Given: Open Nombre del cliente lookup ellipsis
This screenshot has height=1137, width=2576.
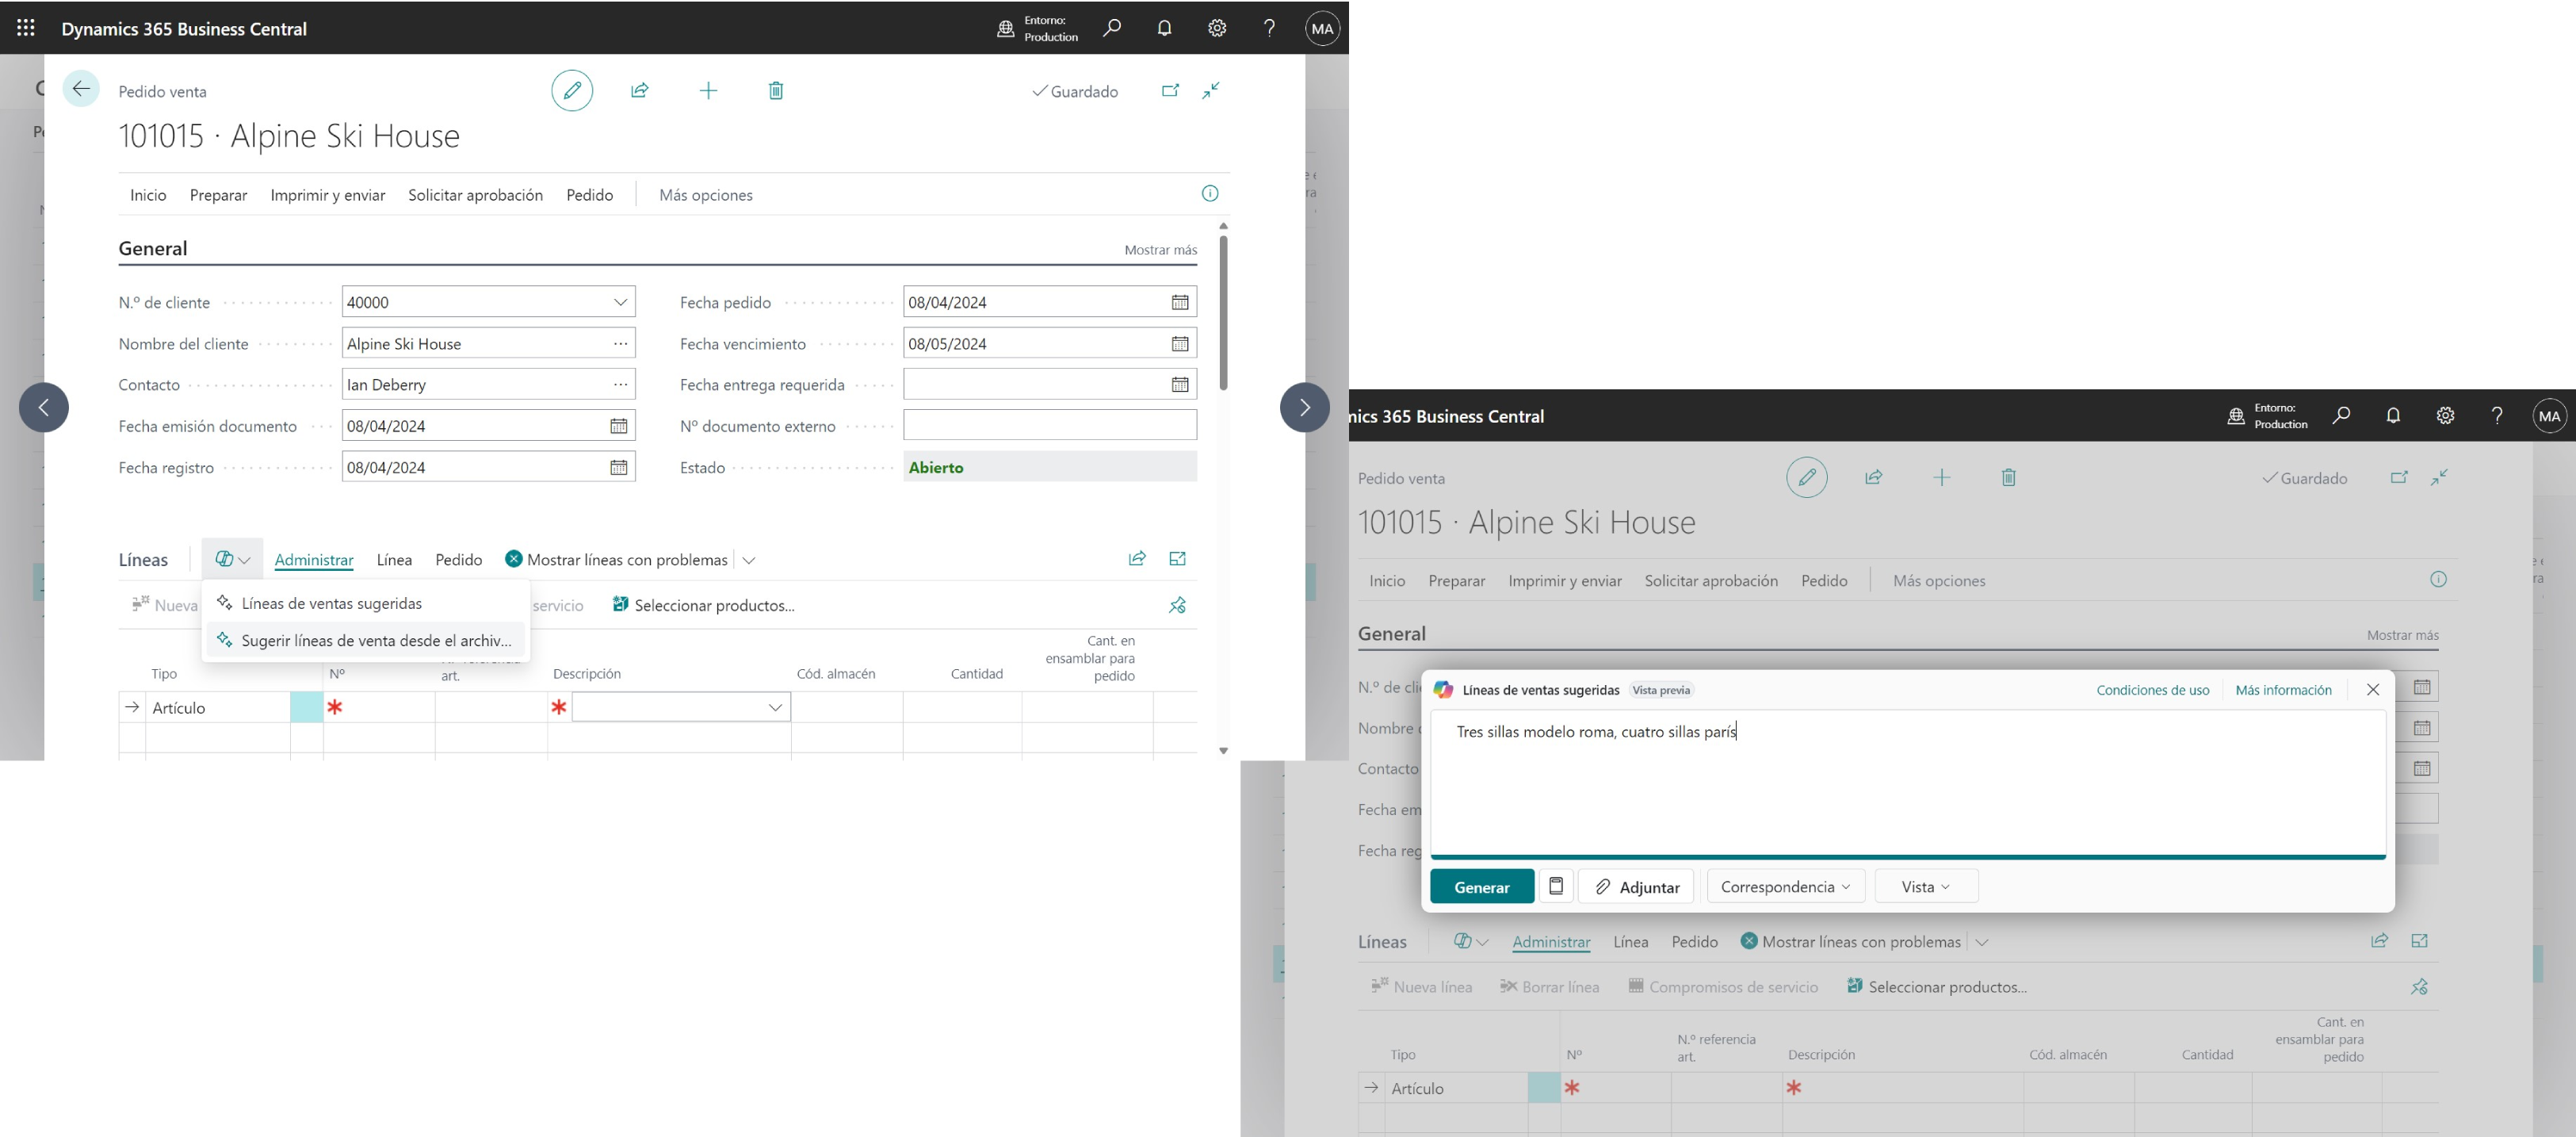Looking at the screenshot, I should (x=620, y=343).
